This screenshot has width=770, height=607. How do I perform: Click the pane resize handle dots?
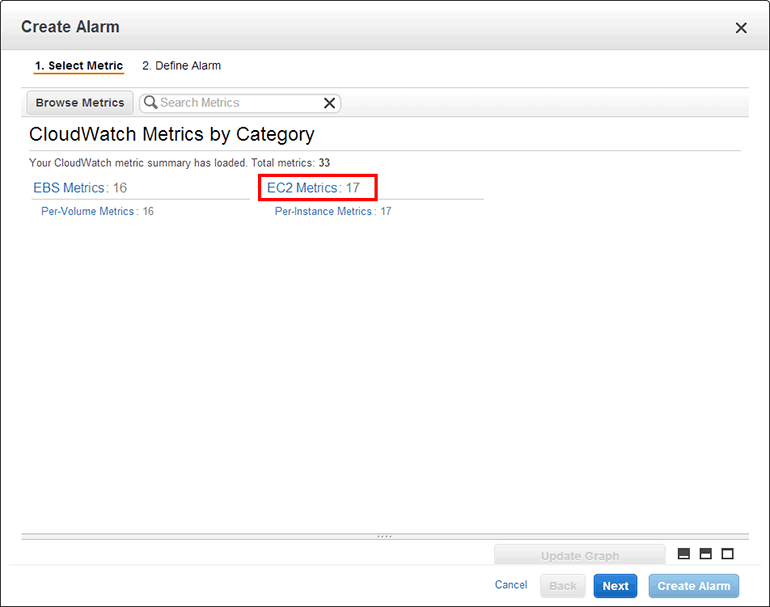click(385, 537)
